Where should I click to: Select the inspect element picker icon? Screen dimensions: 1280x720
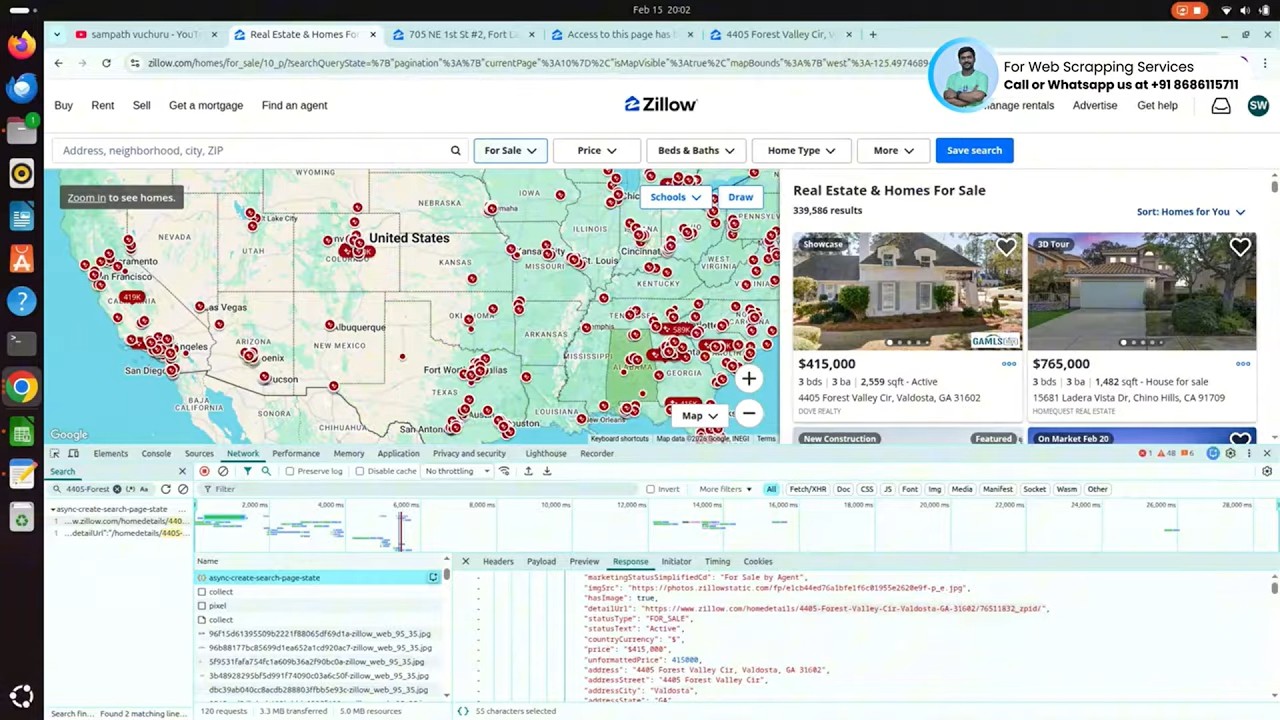pyautogui.click(x=55, y=453)
